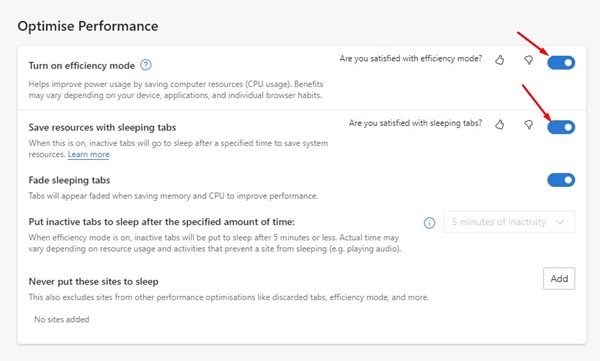600x361 pixels.
Task: Click the No sites added text
Action: click(x=62, y=319)
